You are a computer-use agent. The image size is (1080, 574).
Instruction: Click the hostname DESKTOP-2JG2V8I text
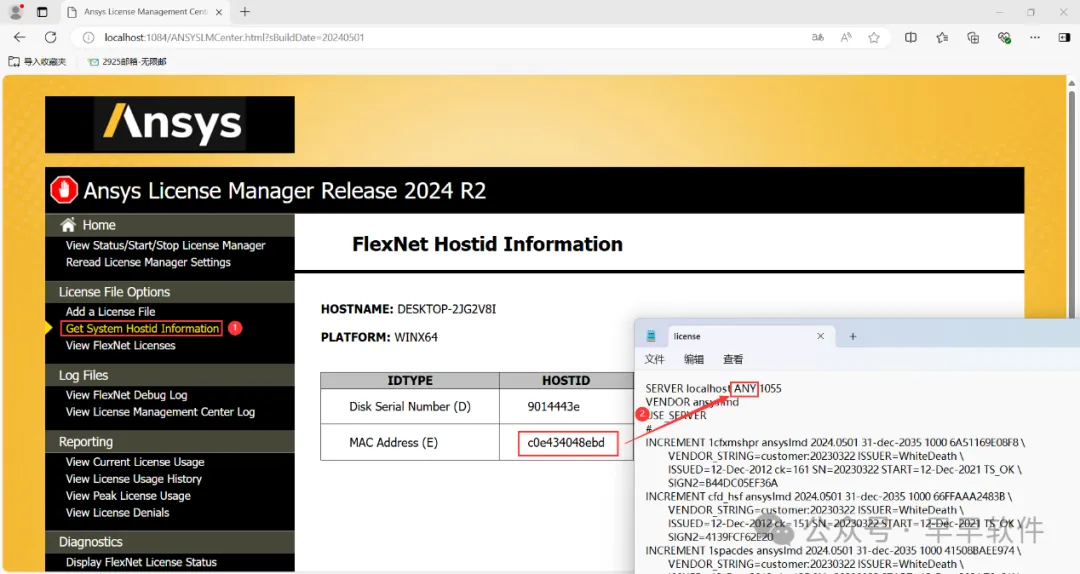[x=446, y=309]
